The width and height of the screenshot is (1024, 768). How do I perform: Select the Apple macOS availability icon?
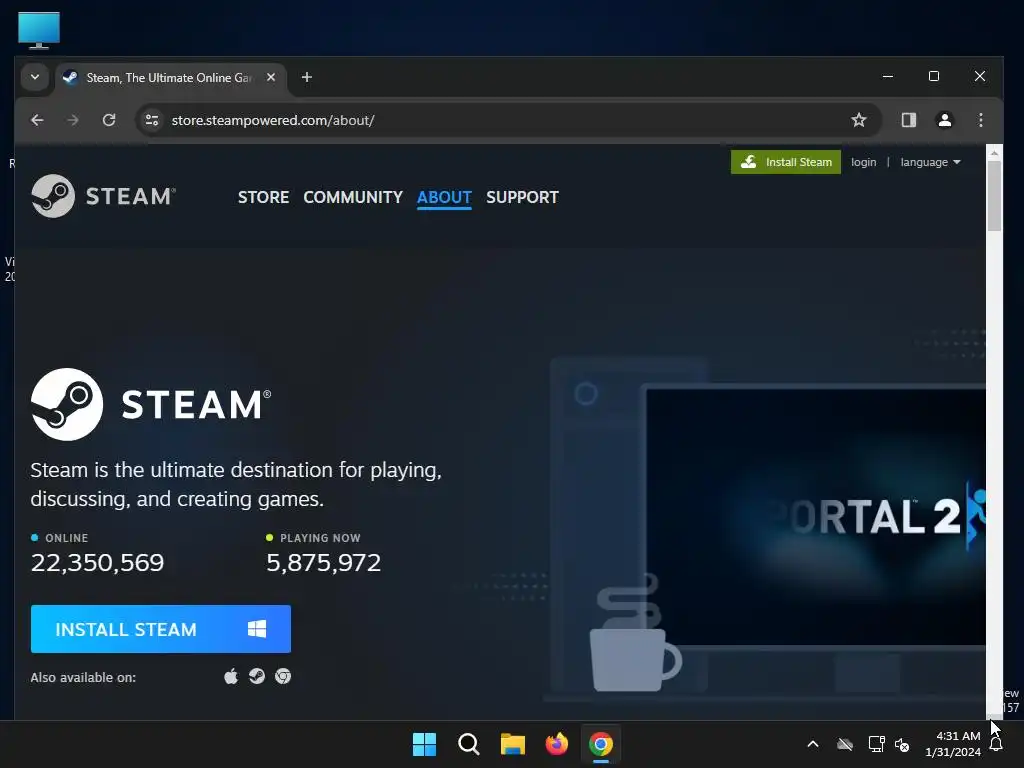tap(231, 677)
